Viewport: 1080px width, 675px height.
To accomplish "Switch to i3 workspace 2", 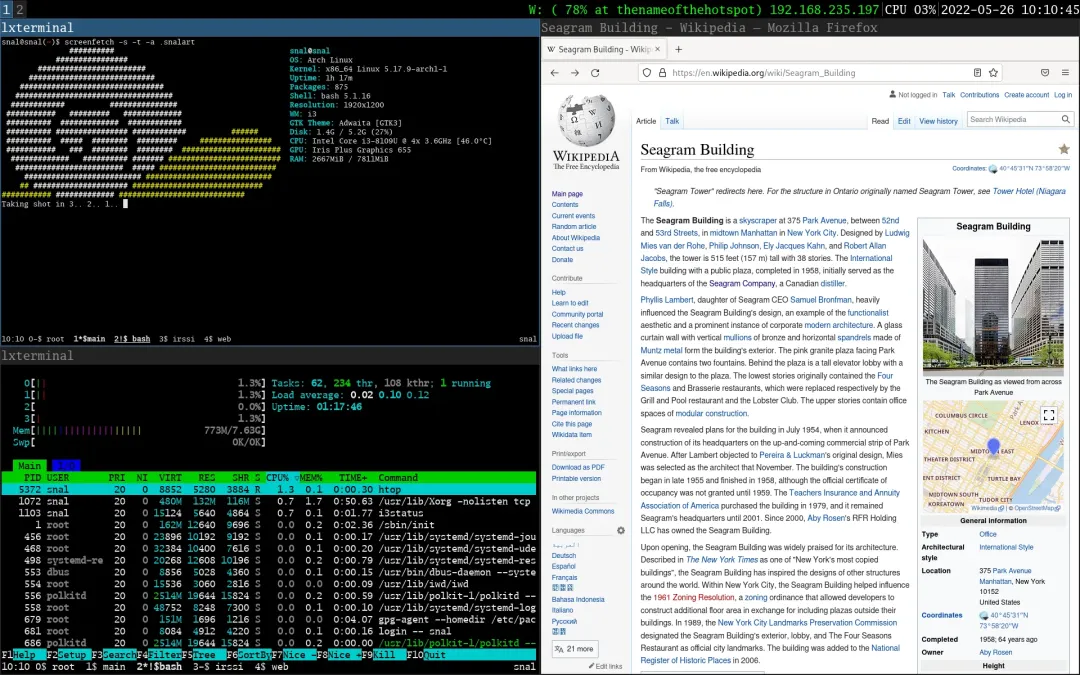I will [20, 9].
